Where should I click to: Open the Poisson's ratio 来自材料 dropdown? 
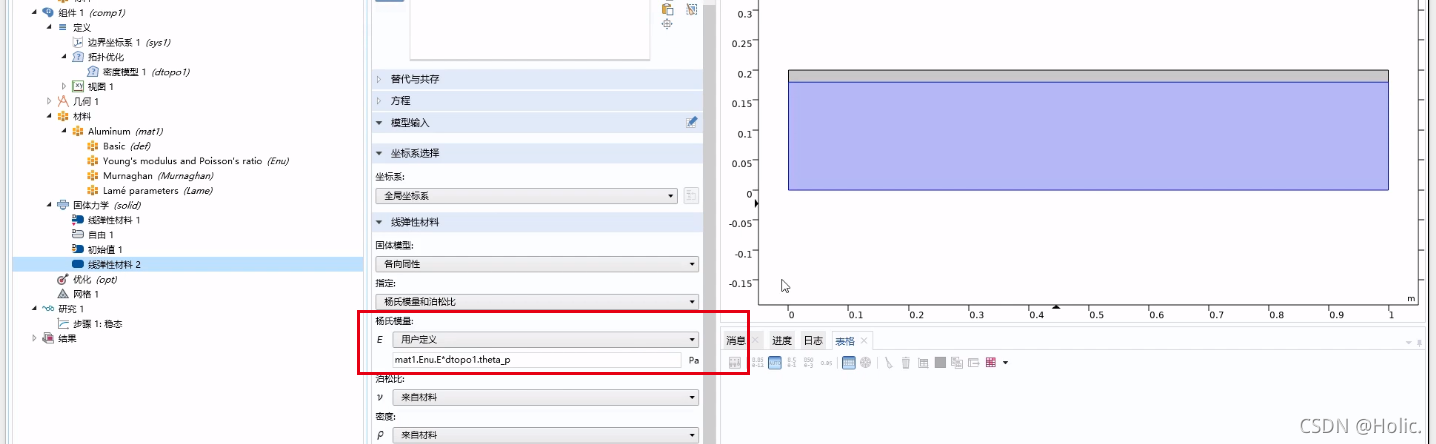click(544, 397)
